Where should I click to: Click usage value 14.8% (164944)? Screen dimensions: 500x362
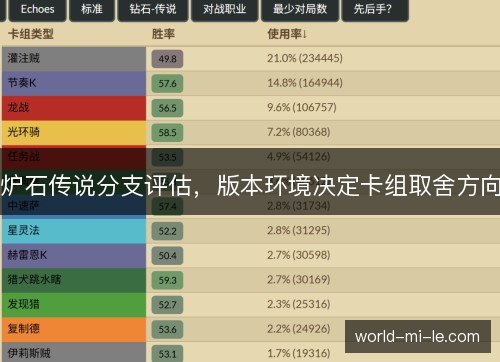(x=305, y=83)
